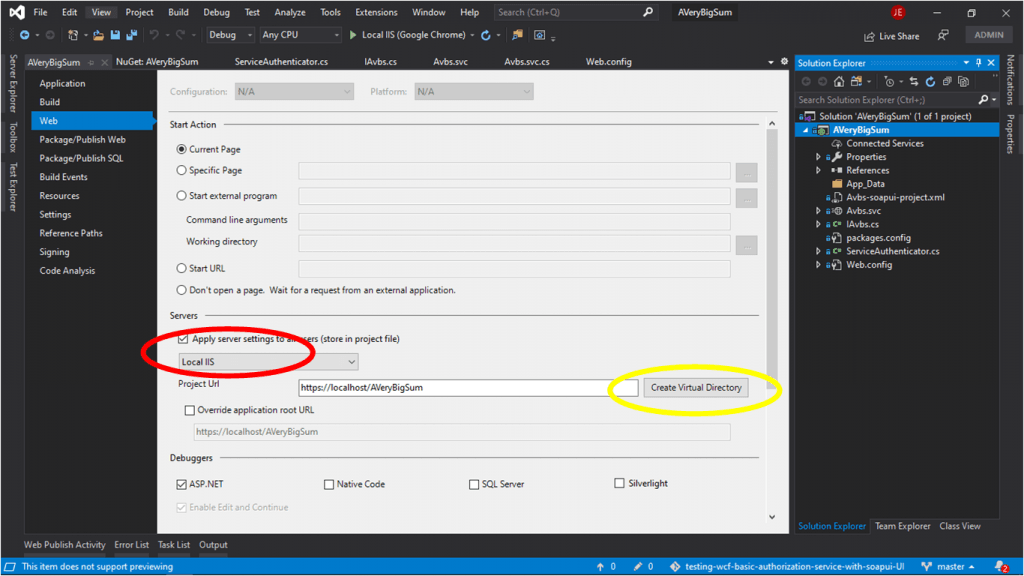Click the Solutions and Folders view switch icon
The height and width of the screenshot is (576, 1024).
click(x=856, y=82)
